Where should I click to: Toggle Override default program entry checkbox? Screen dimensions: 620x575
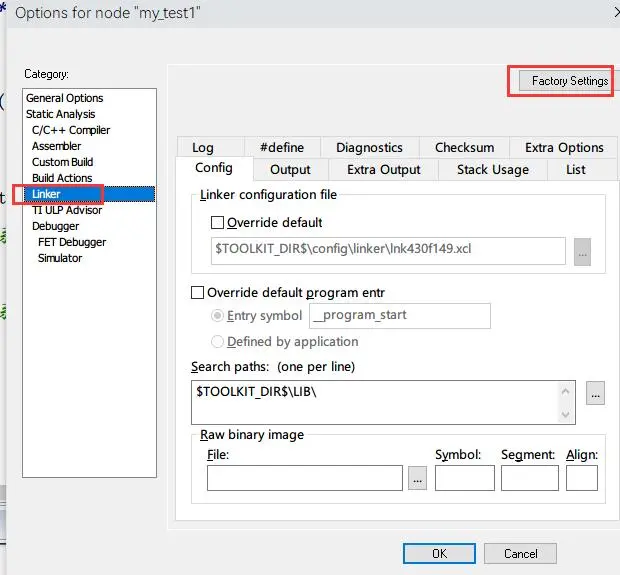(x=197, y=293)
